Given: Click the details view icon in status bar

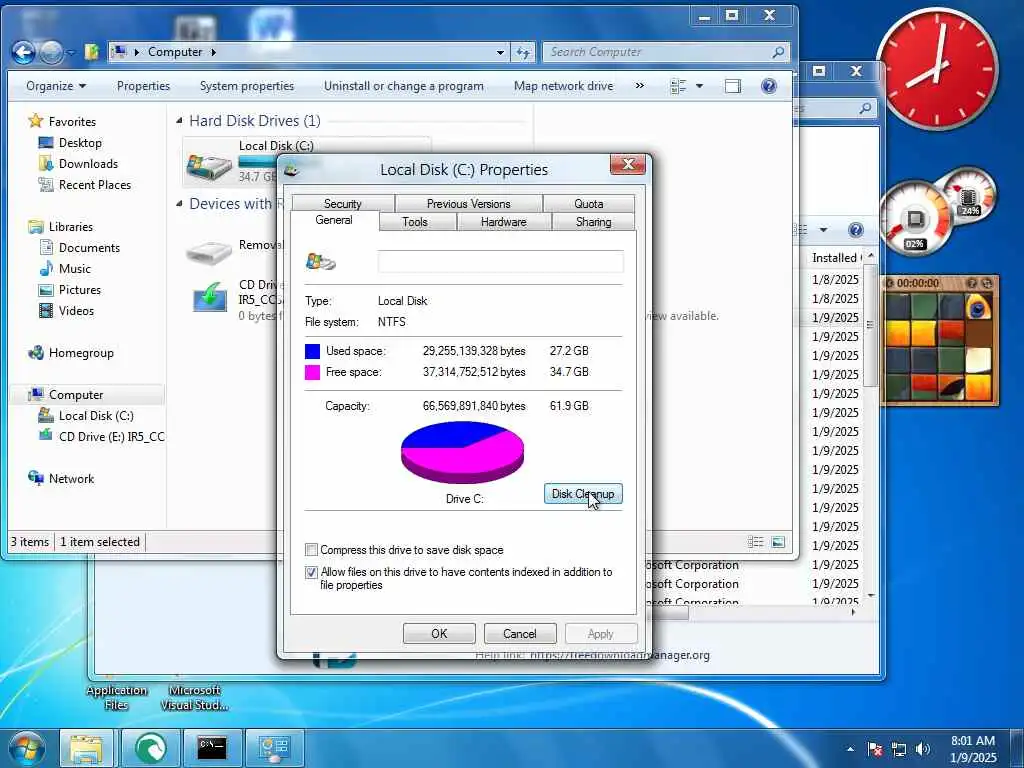Looking at the screenshot, I should coord(756,542).
